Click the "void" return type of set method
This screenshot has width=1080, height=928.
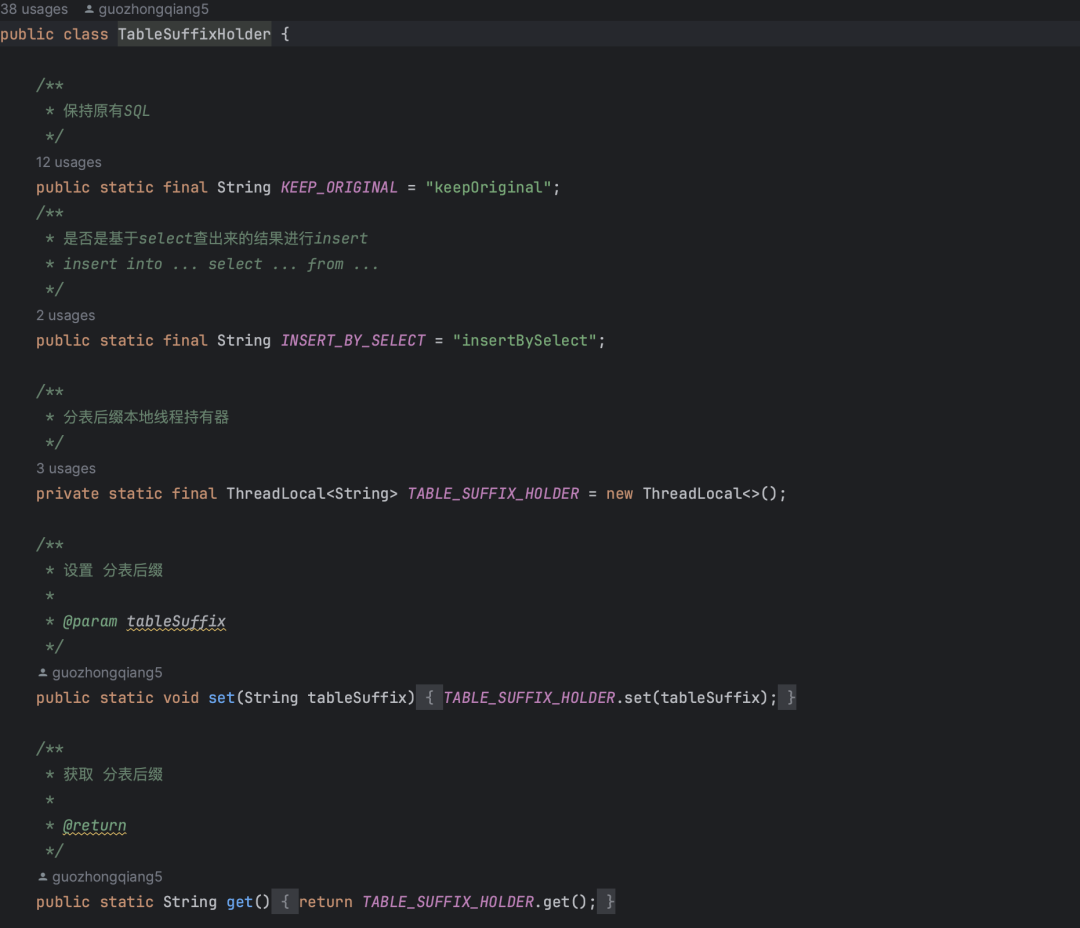181,697
